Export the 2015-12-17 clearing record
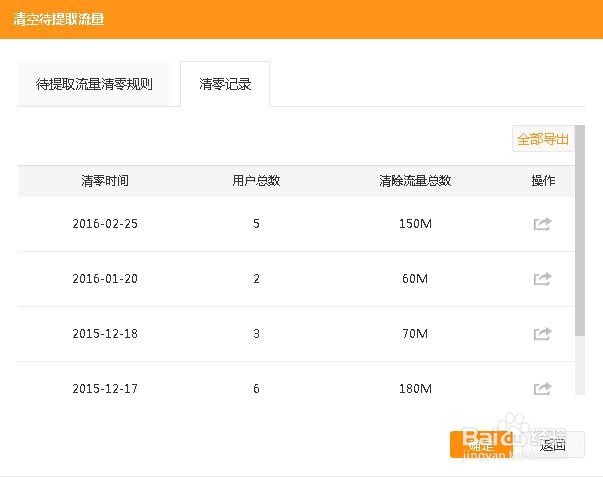The image size is (603, 477). pyautogui.click(x=543, y=389)
